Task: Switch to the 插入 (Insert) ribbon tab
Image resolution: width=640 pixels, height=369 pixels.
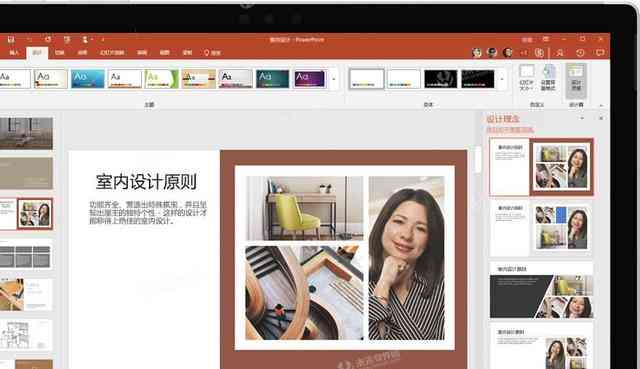Action: coord(14,53)
